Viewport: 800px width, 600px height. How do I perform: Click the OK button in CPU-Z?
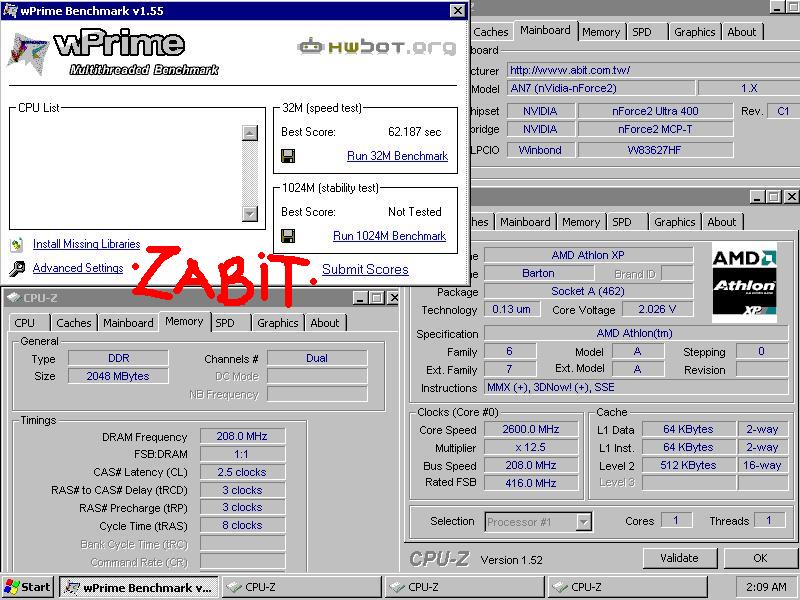point(760,558)
